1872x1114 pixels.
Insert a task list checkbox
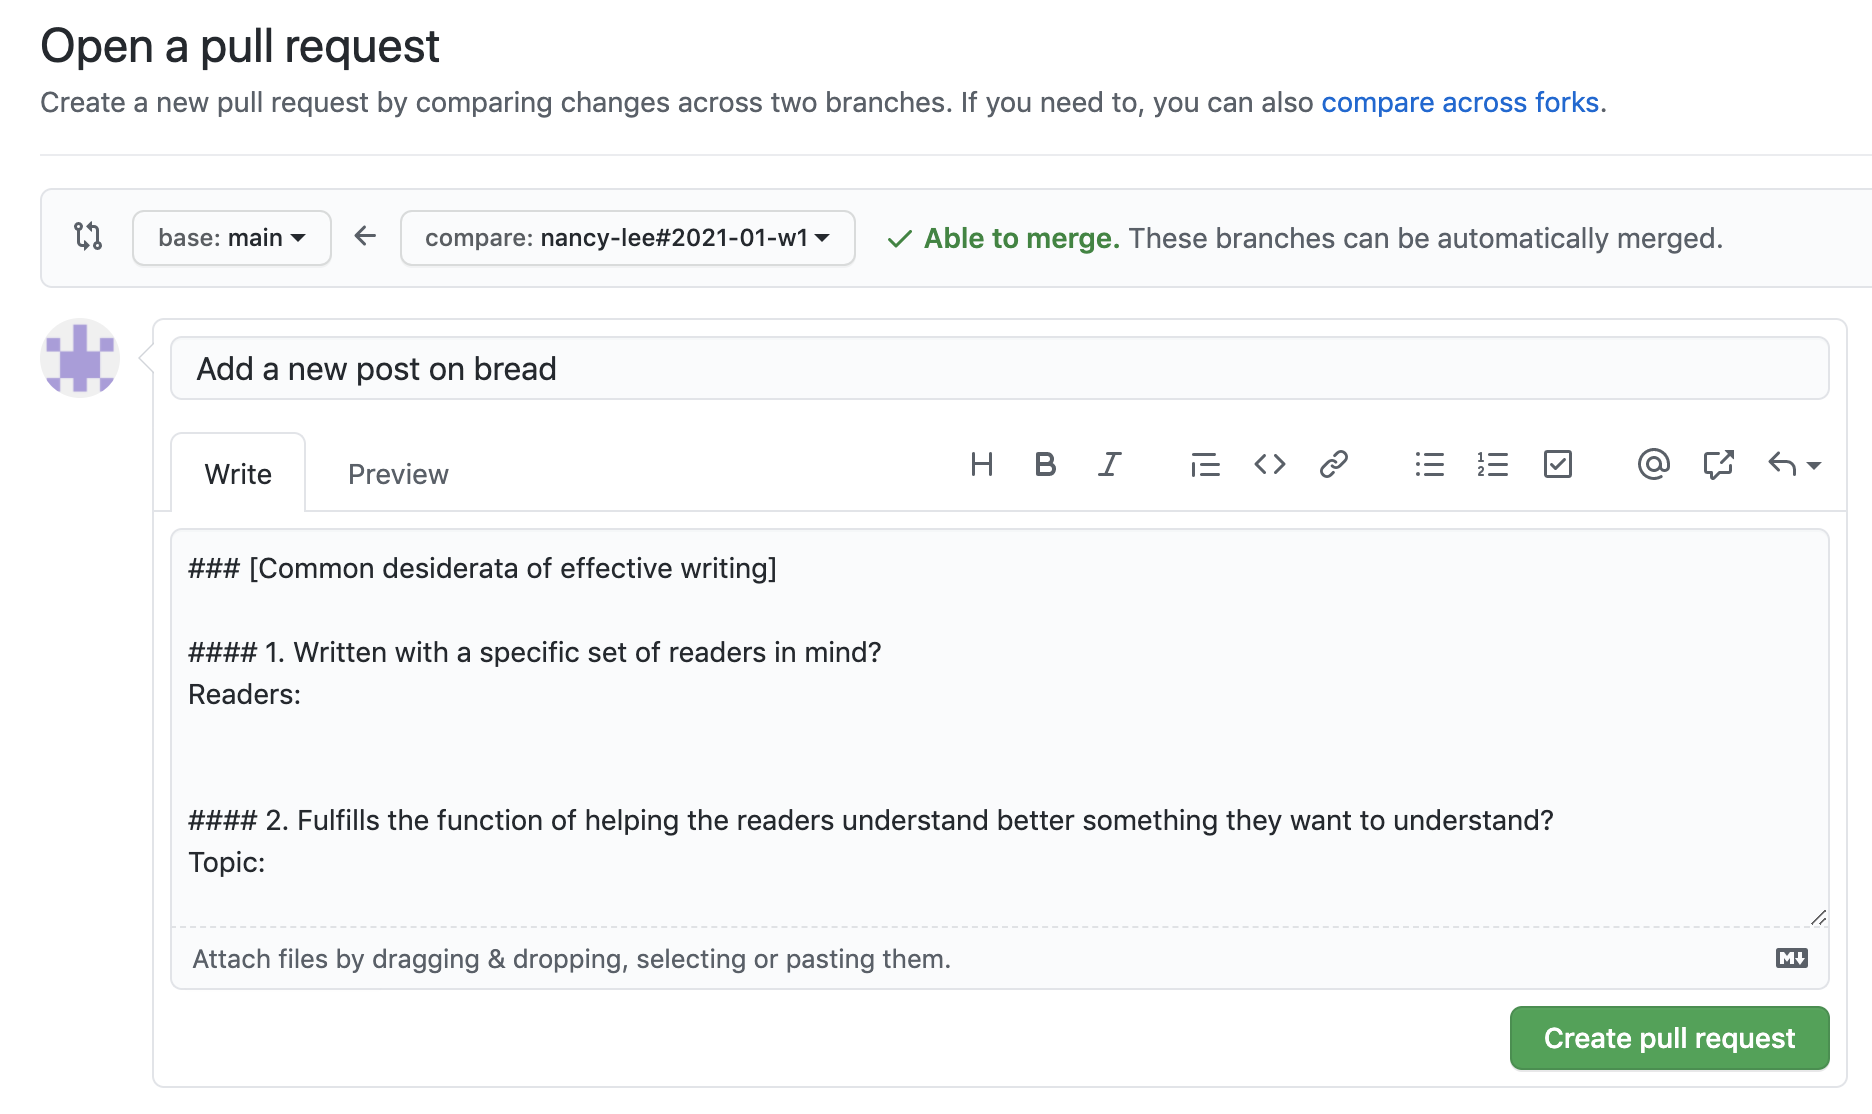[1557, 464]
